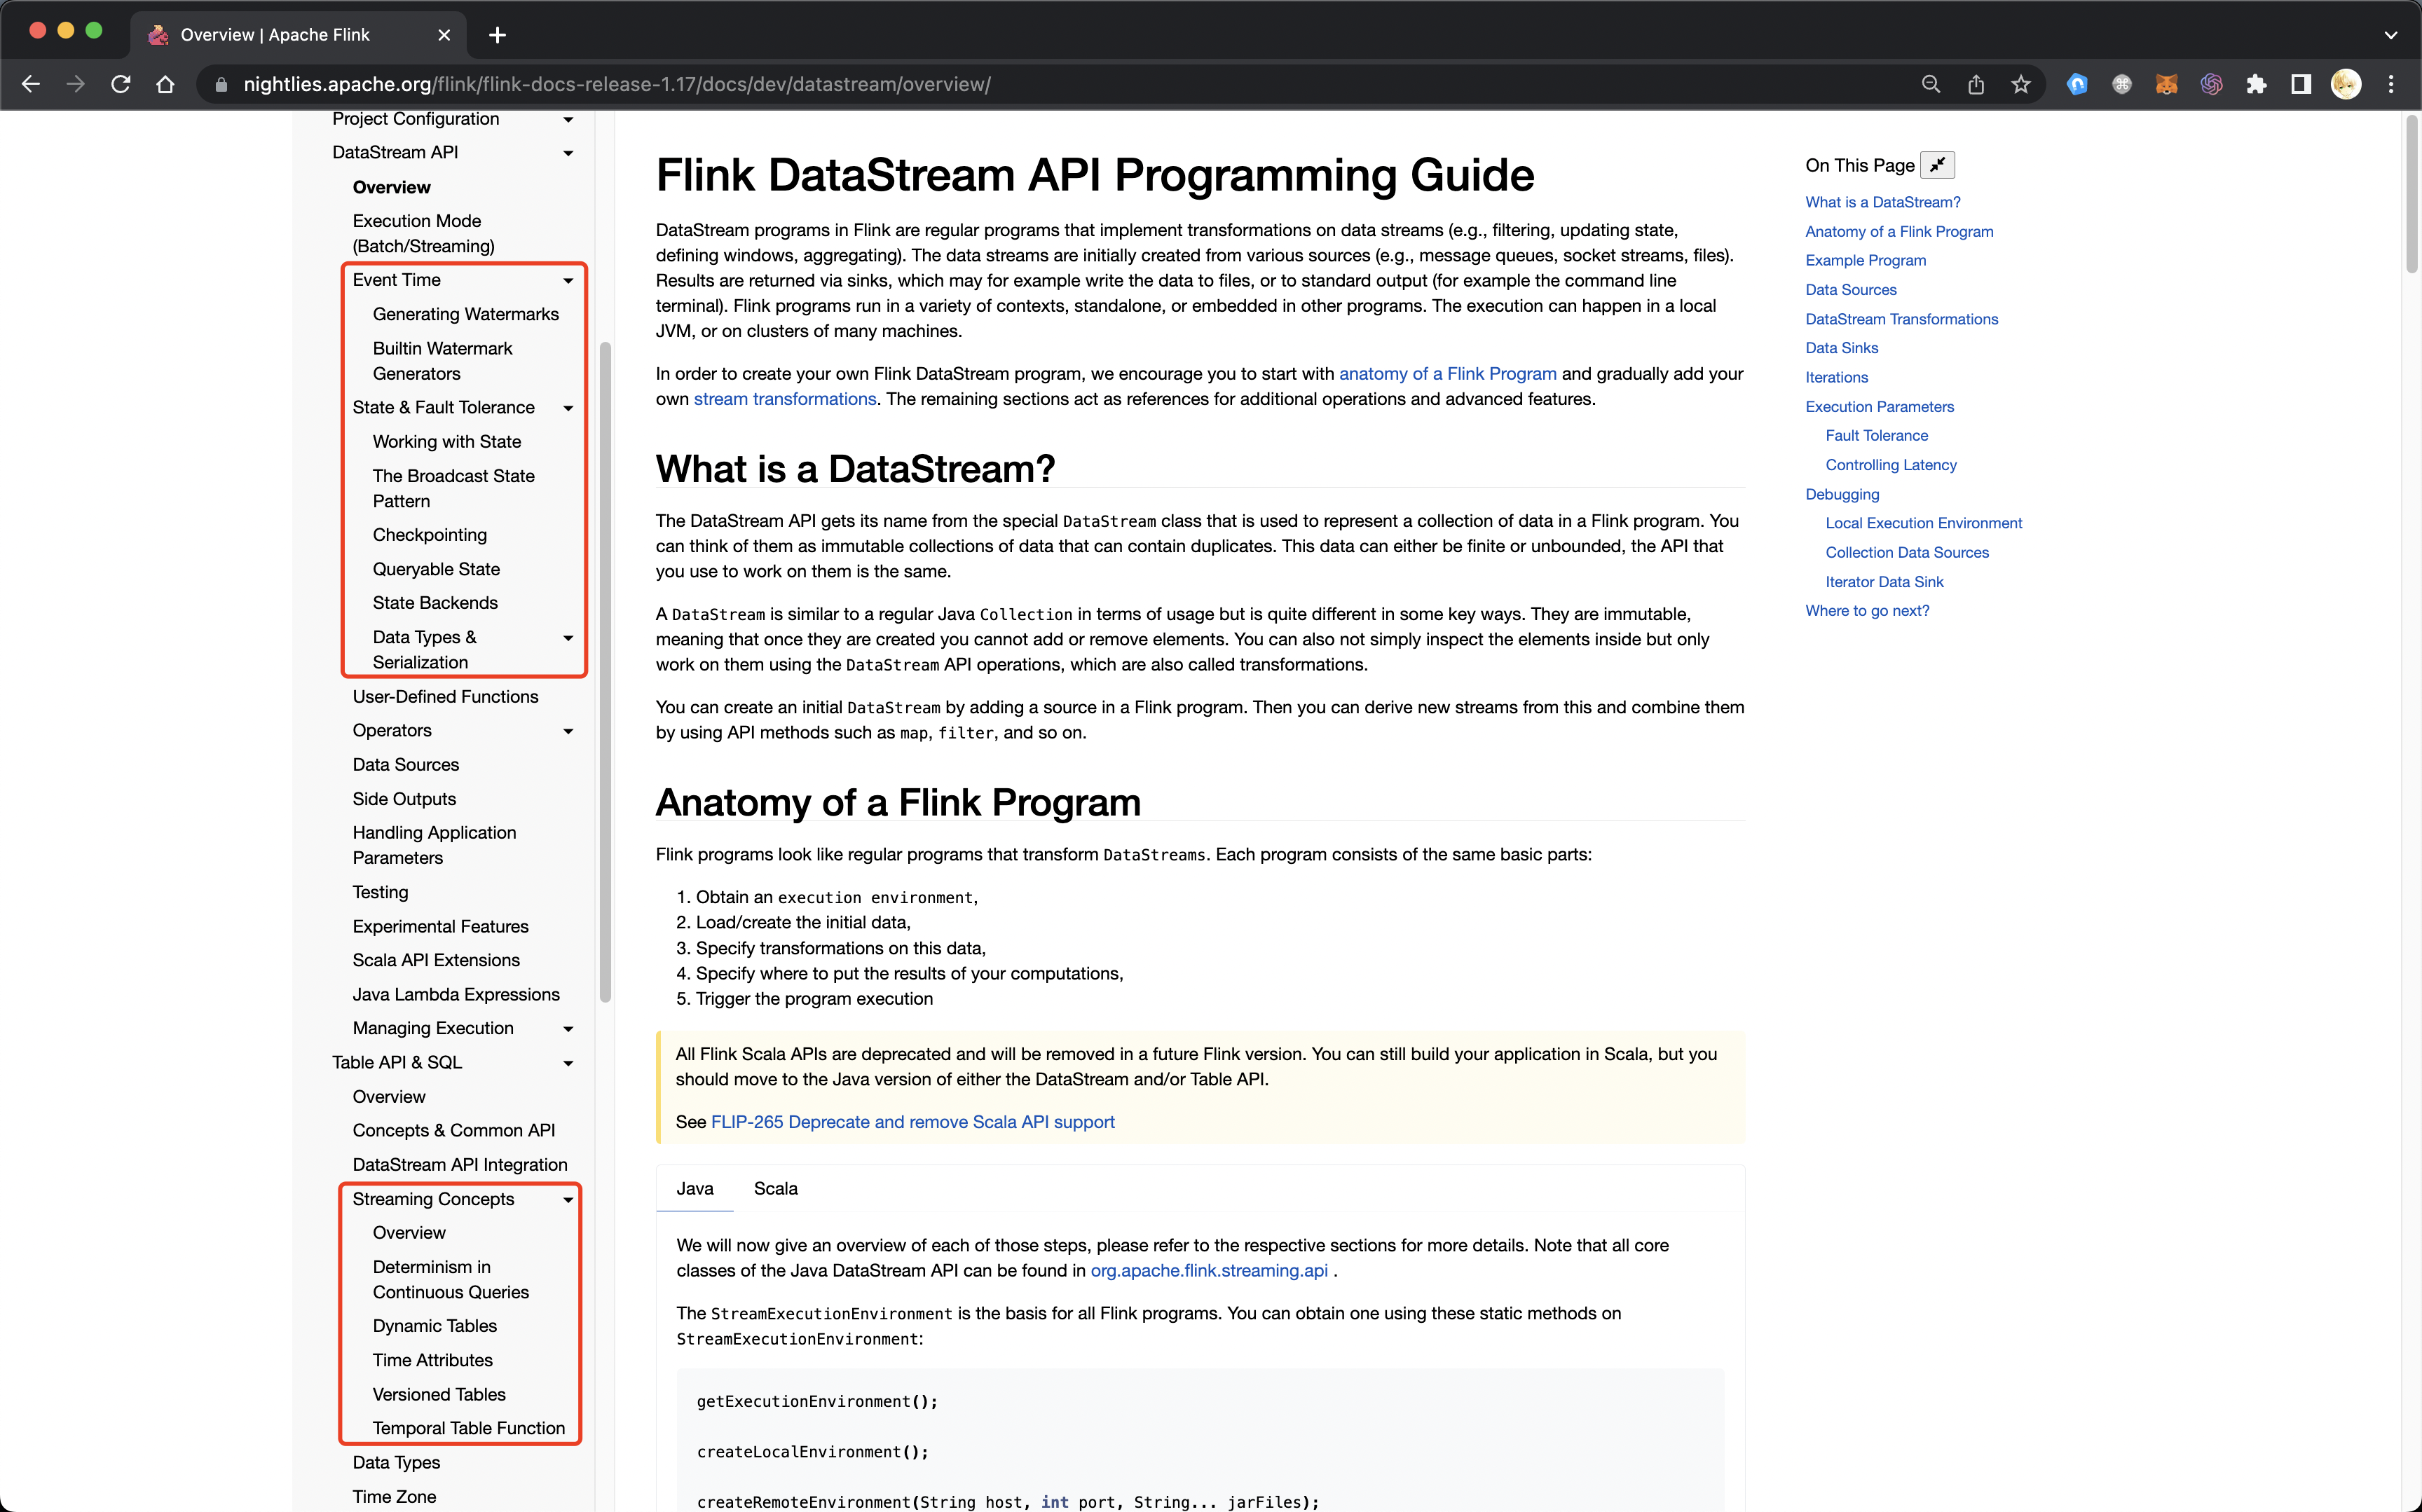Close the Overview | Apache Flink tab
The image size is (2422, 1512).
click(444, 35)
